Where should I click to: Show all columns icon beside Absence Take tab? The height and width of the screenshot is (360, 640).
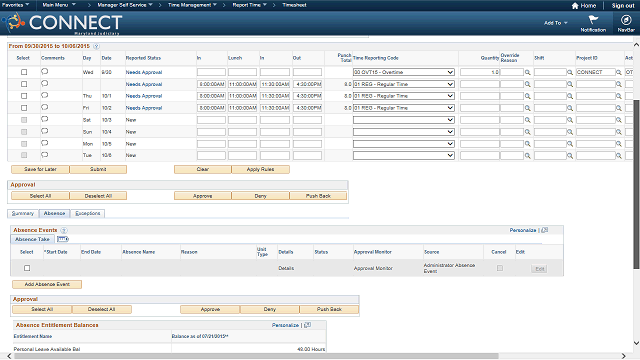pyautogui.click(x=62, y=239)
